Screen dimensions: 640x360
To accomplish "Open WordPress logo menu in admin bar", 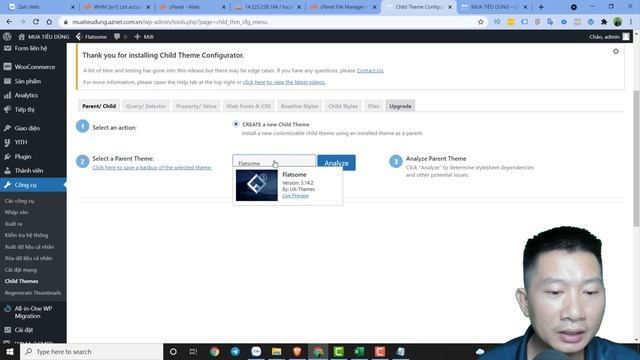I will click(7, 36).
